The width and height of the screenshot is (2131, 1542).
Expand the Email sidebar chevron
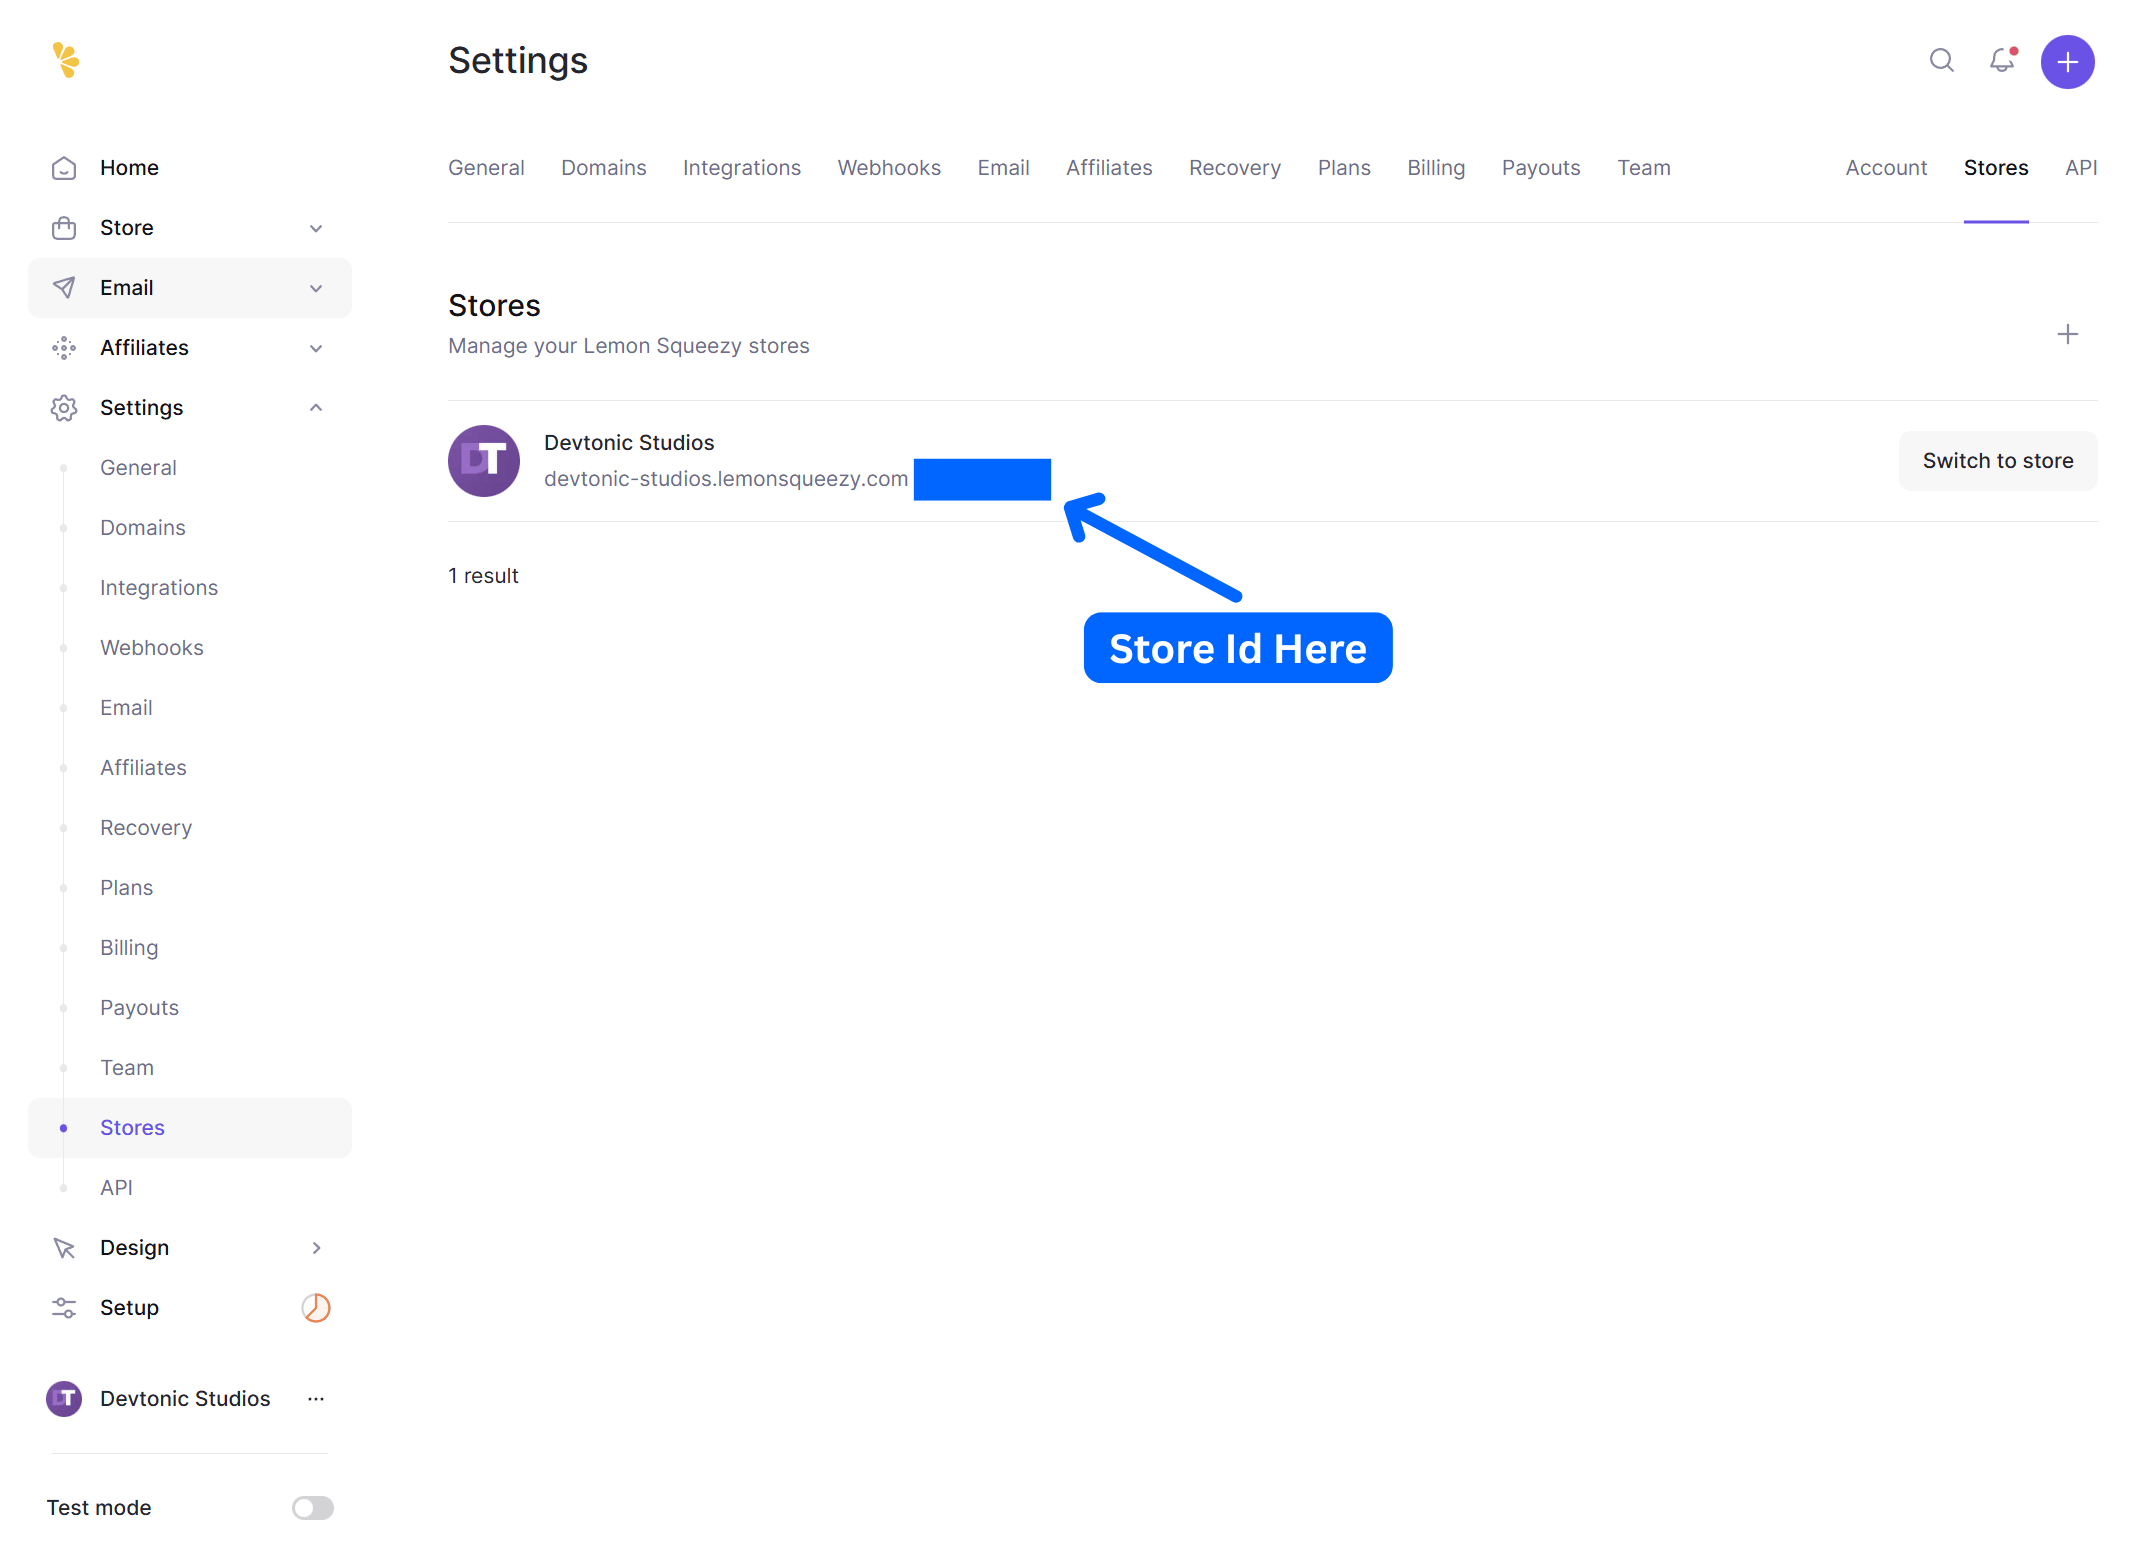tap(316, 288)
